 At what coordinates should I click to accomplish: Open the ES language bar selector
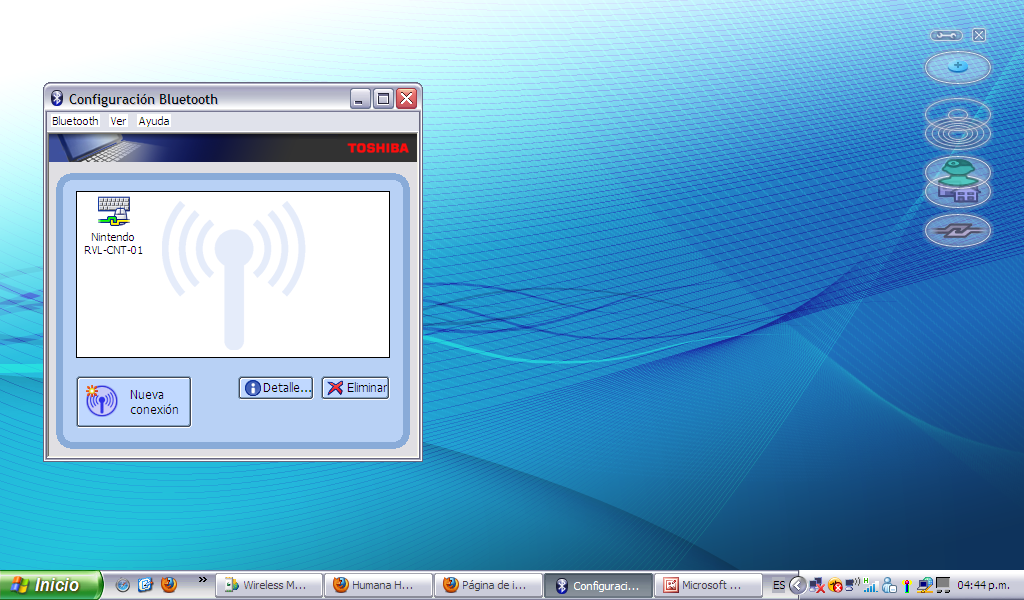coord(778,585)
